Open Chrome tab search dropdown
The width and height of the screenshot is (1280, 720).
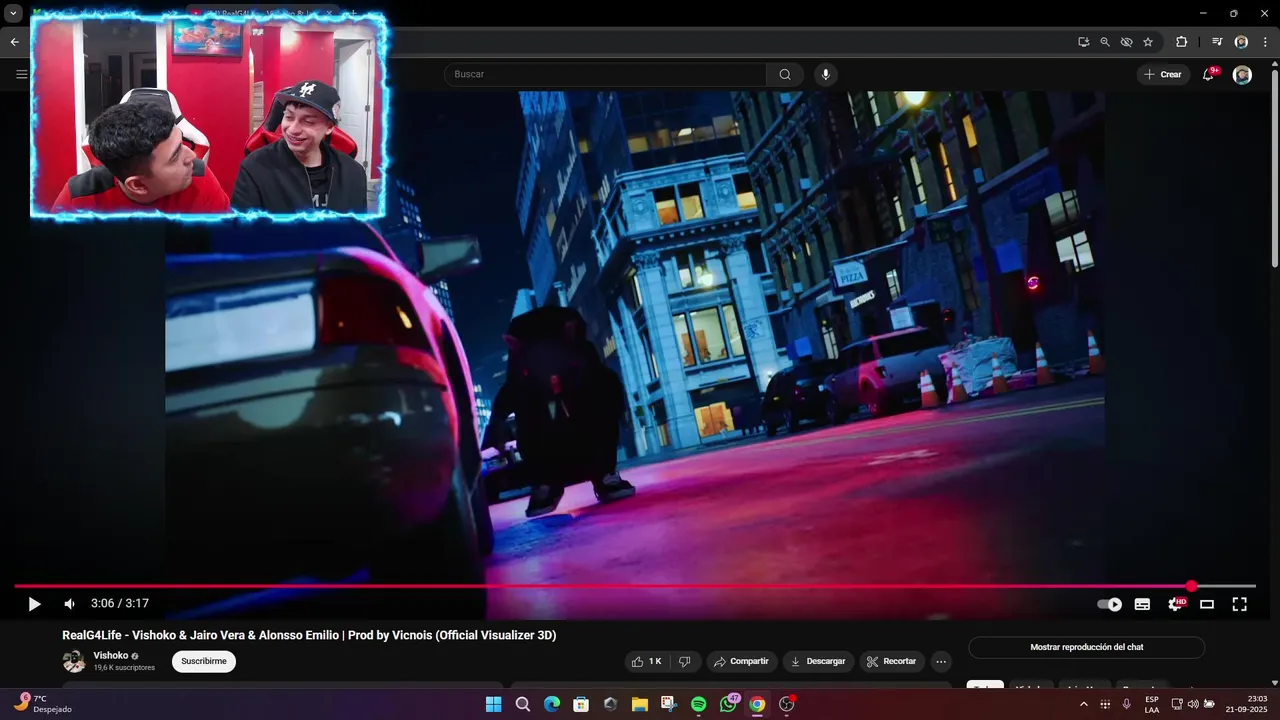tap(14, 14)
